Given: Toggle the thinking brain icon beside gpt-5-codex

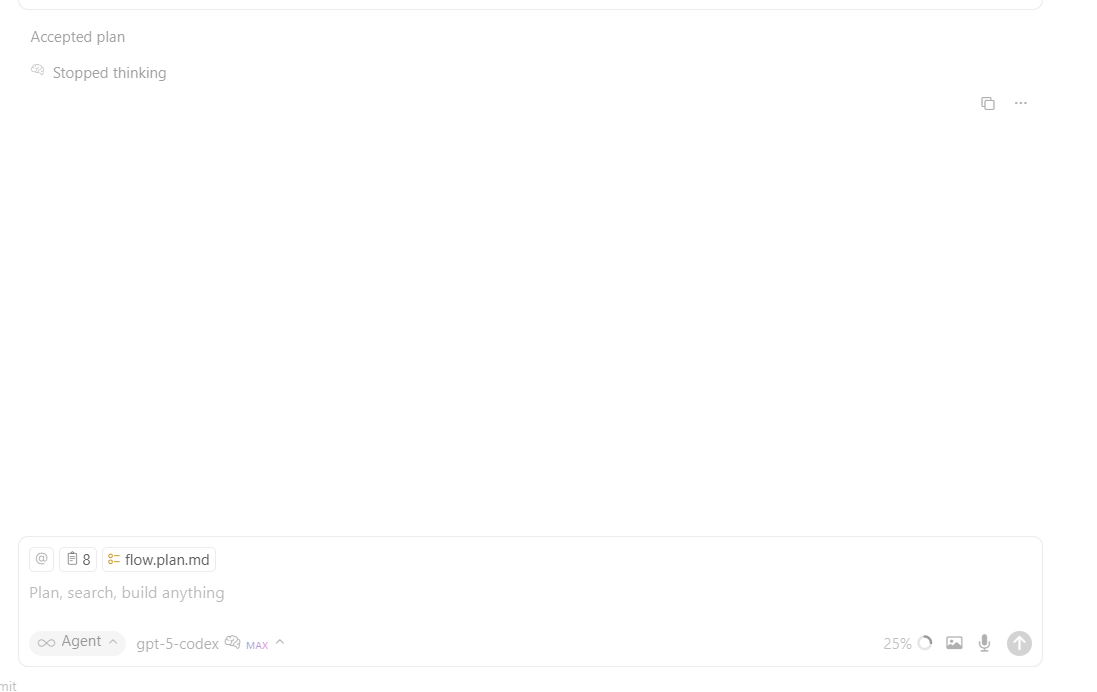Looking at the screenshot, I should coord(232,642).
